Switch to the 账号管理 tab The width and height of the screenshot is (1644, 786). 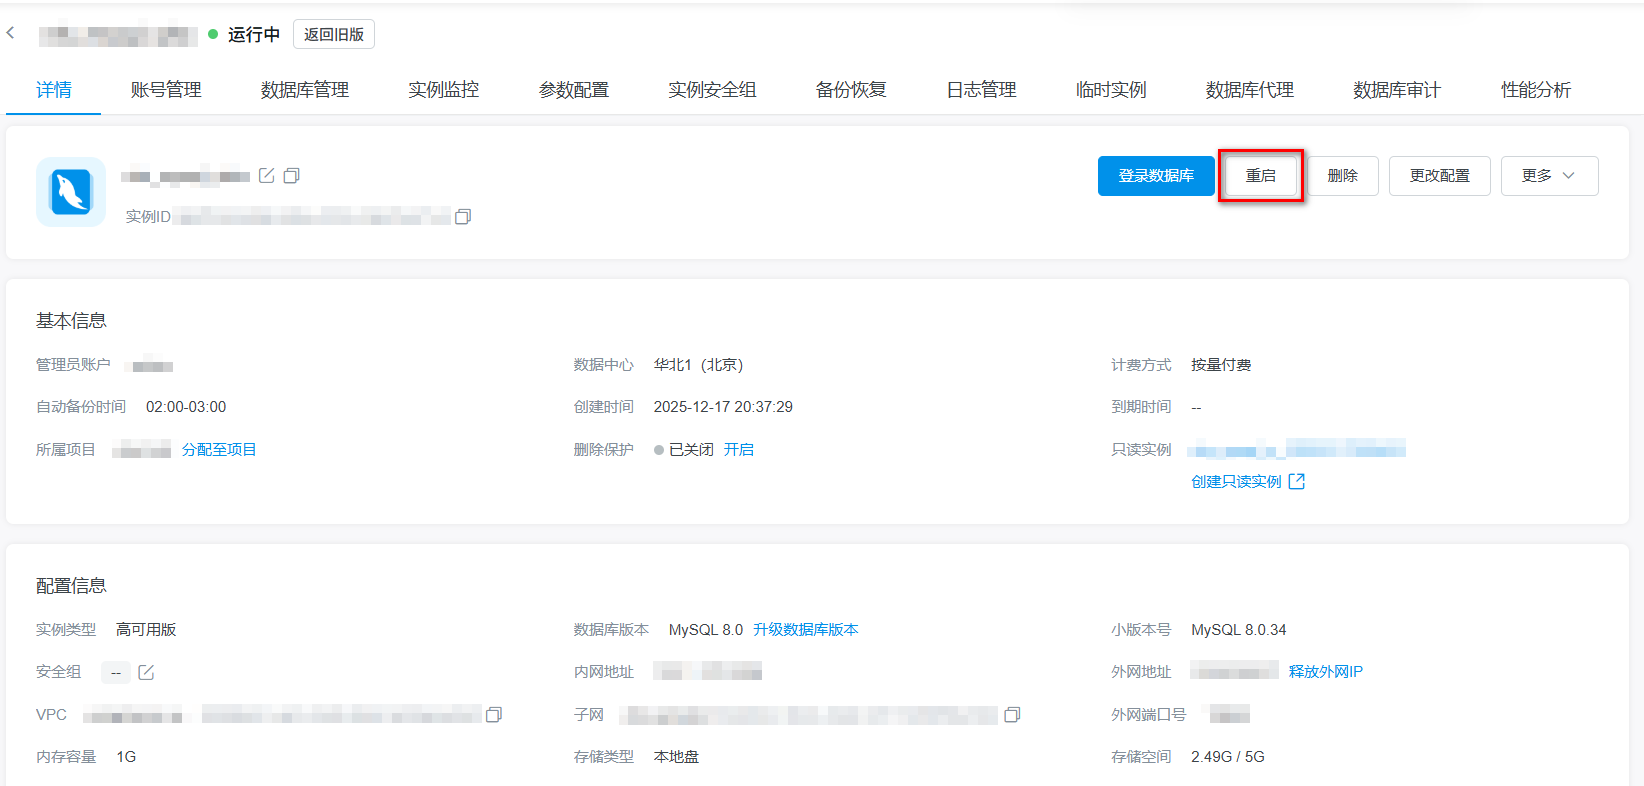[x=166, y=90]
